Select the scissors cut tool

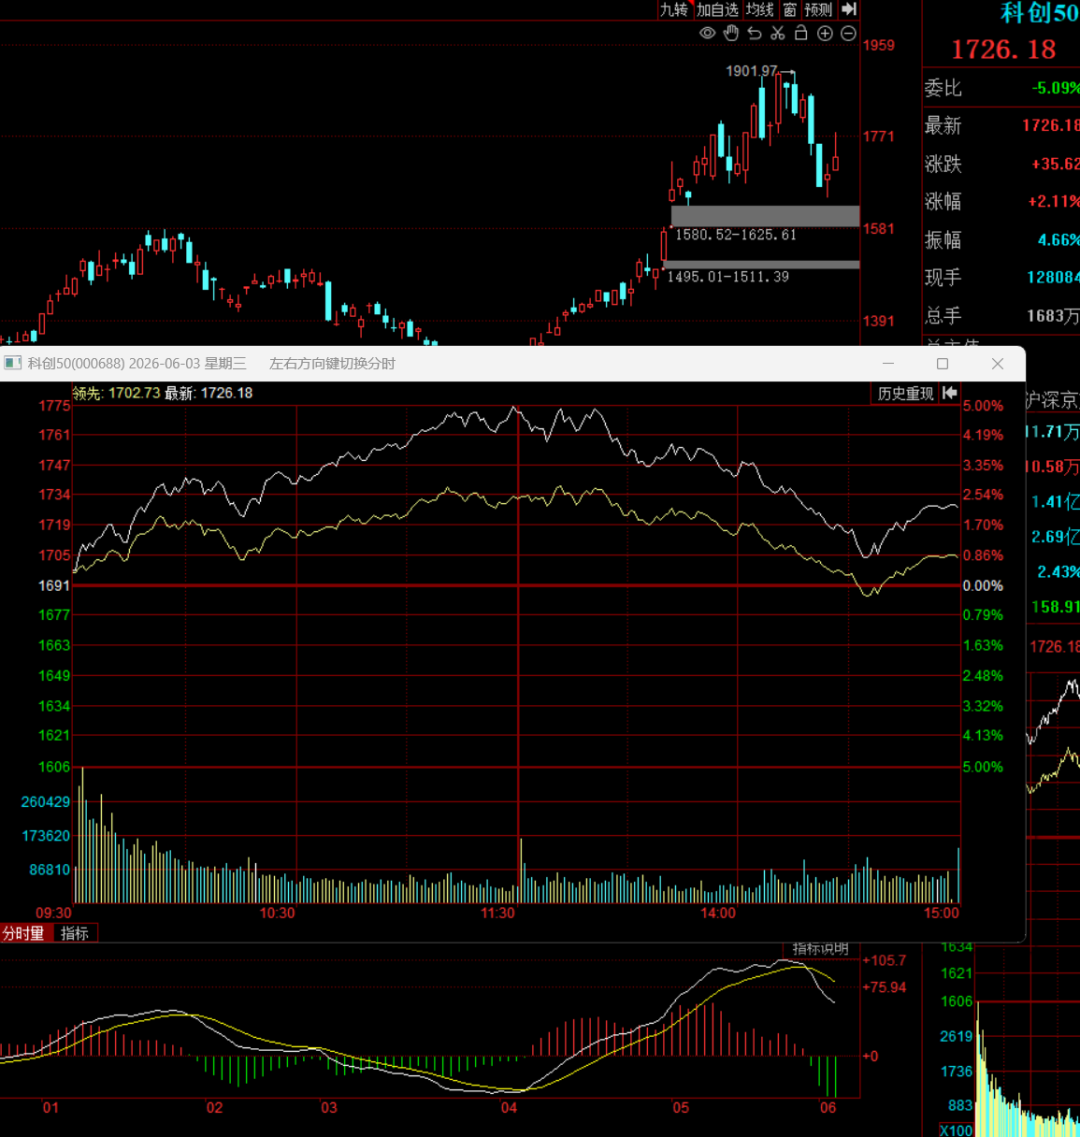coord(778,33)
